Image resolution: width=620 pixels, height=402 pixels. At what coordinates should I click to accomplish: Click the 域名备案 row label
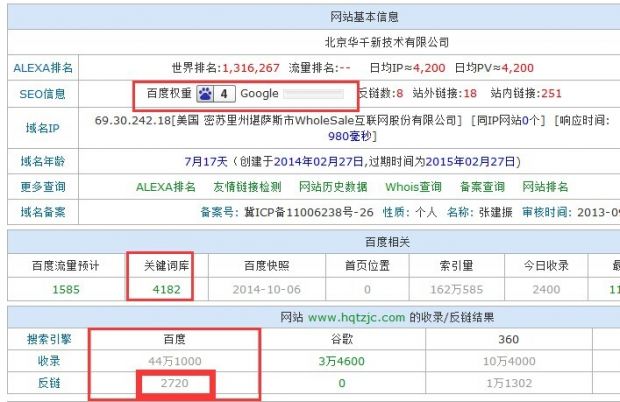click(x=43, y=212)
